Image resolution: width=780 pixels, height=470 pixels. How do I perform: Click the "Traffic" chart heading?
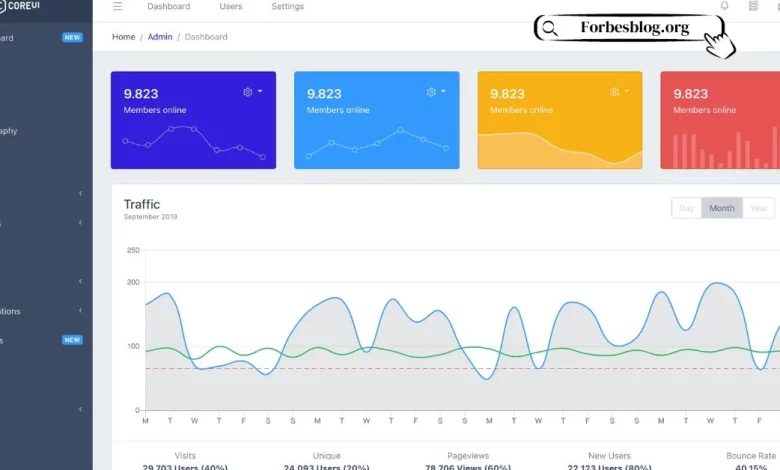(x=142, y=204)
